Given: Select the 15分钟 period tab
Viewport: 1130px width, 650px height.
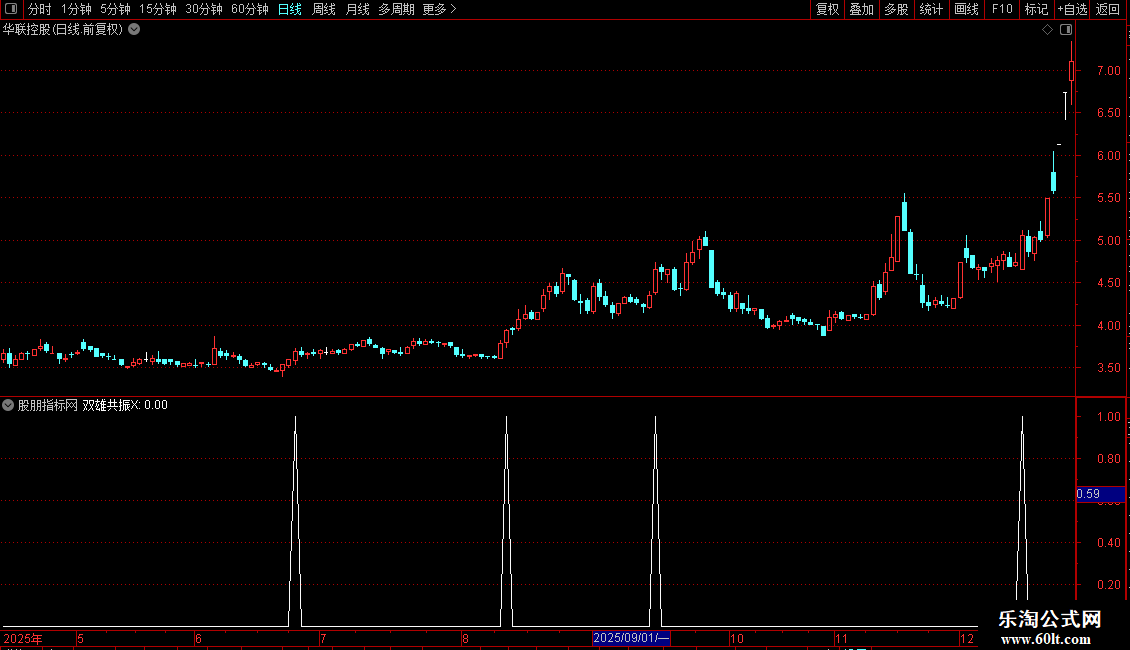Looking at the screenshot, I should point(157,9).
